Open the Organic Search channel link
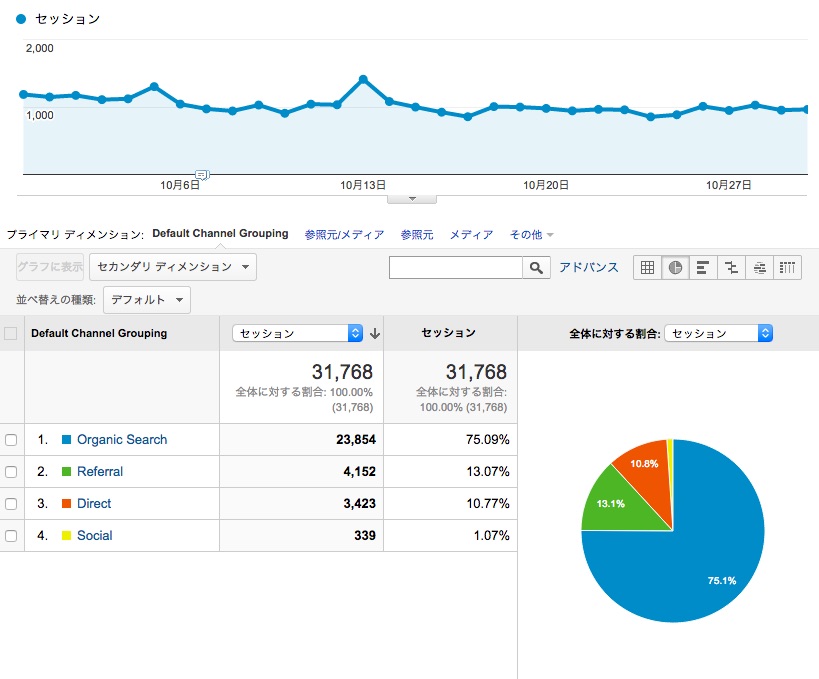This screenshot has height=679, width=819. click(x=122, y=440)
